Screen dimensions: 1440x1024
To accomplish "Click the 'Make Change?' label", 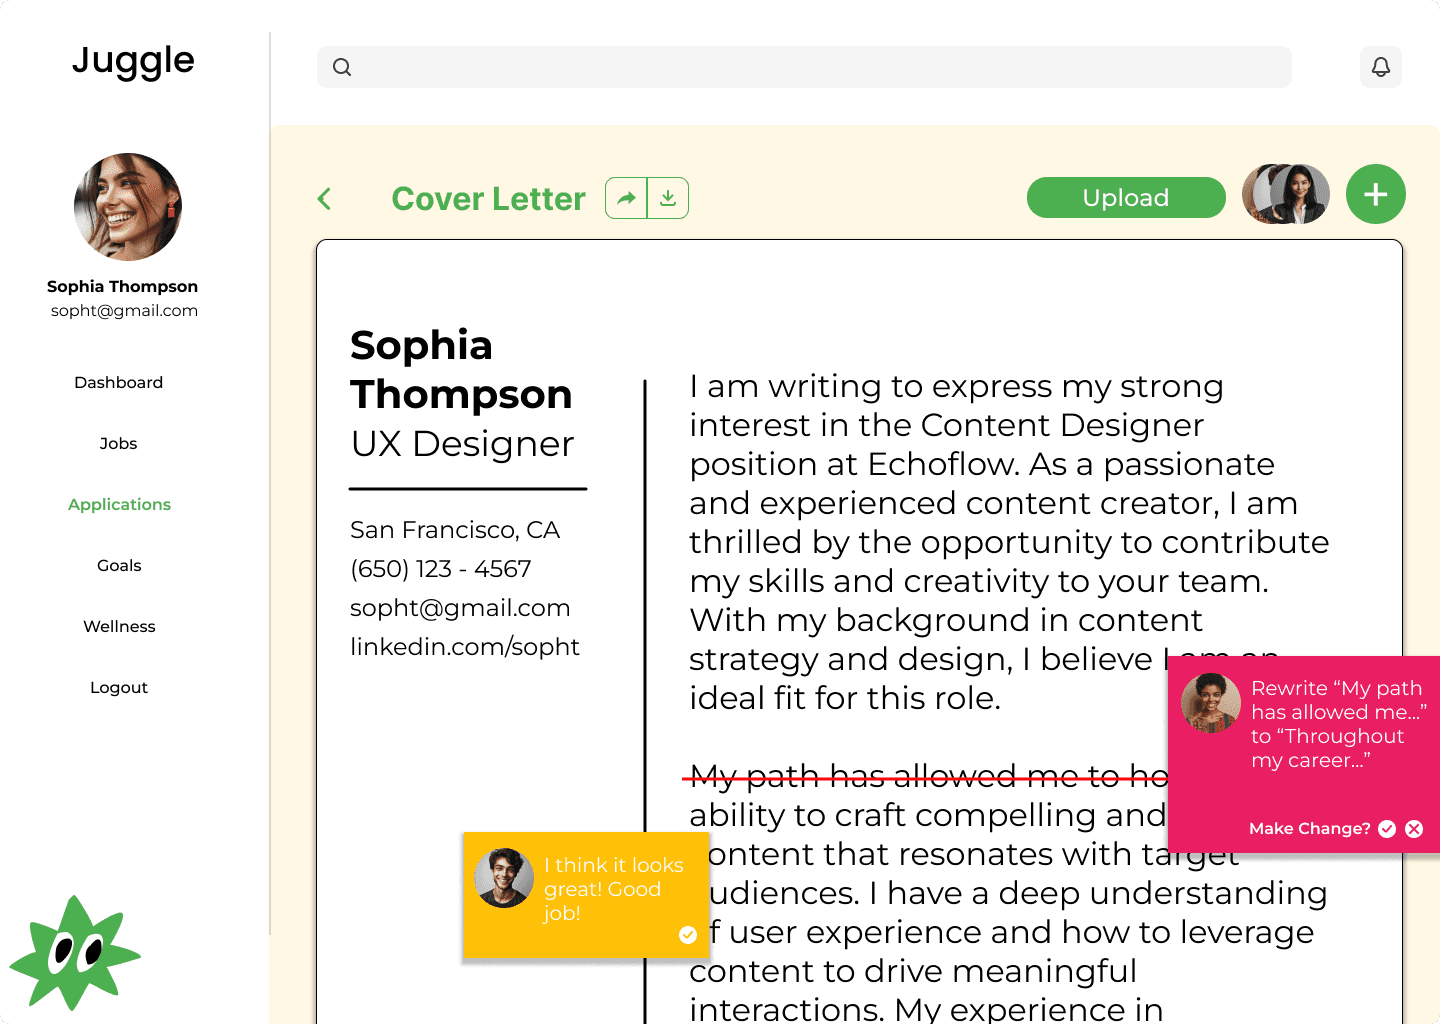I will coord(1309,828).
